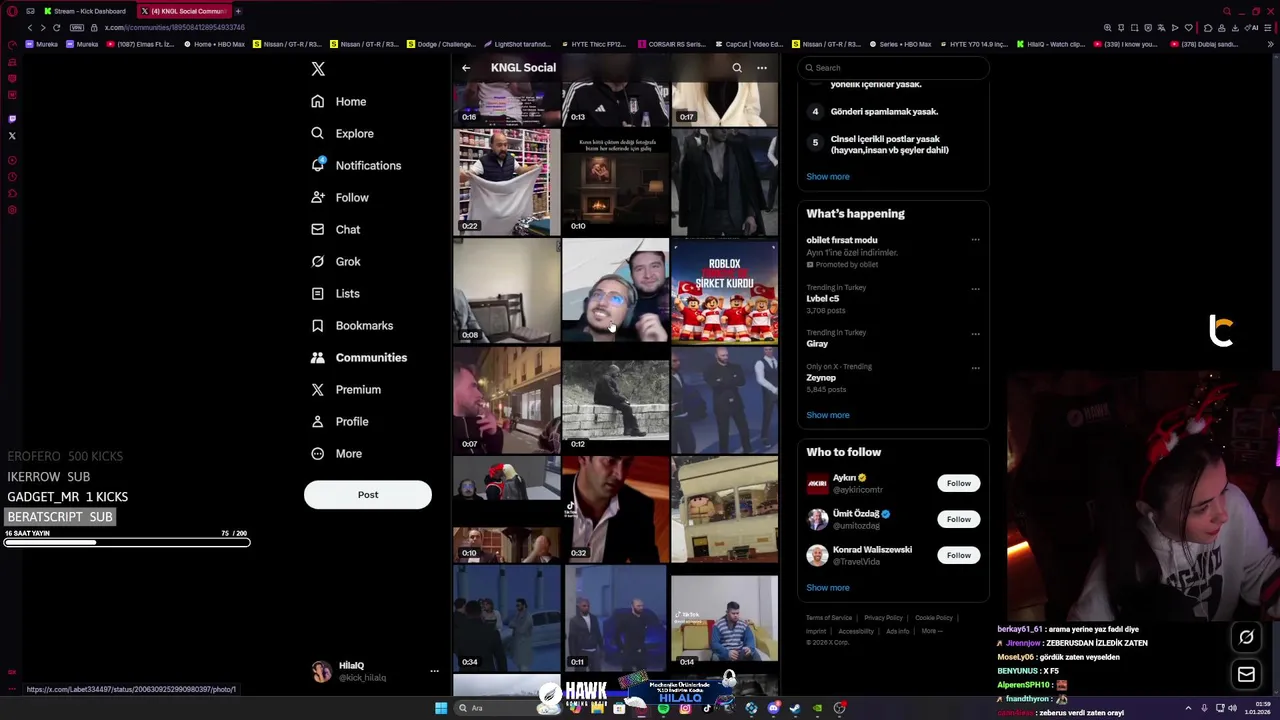Open options for obilet promoted trend
The width and height of the screenshot is (1280, 720).
click(x=975, y=240)
